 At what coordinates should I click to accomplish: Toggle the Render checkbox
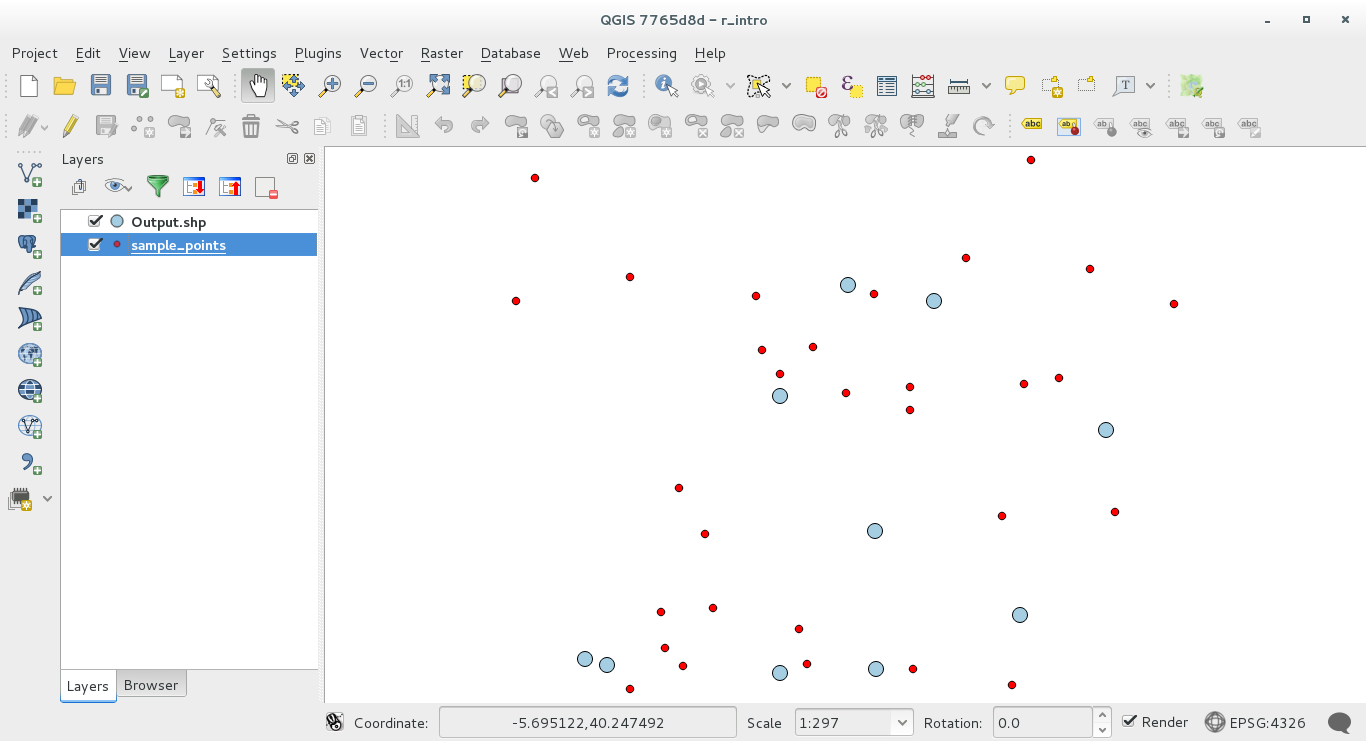tap(1130, 722)
